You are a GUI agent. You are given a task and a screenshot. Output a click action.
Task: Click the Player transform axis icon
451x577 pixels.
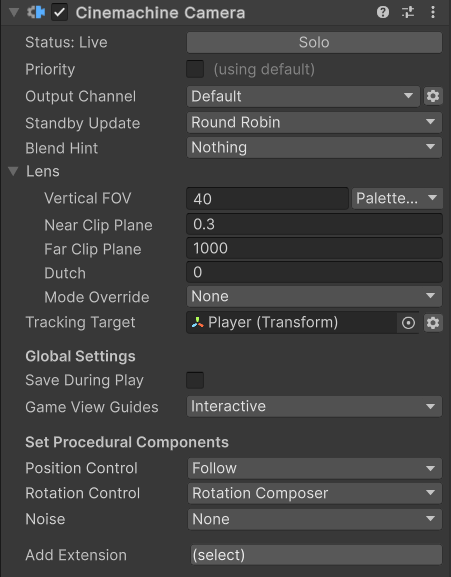(x=198, y=322)
